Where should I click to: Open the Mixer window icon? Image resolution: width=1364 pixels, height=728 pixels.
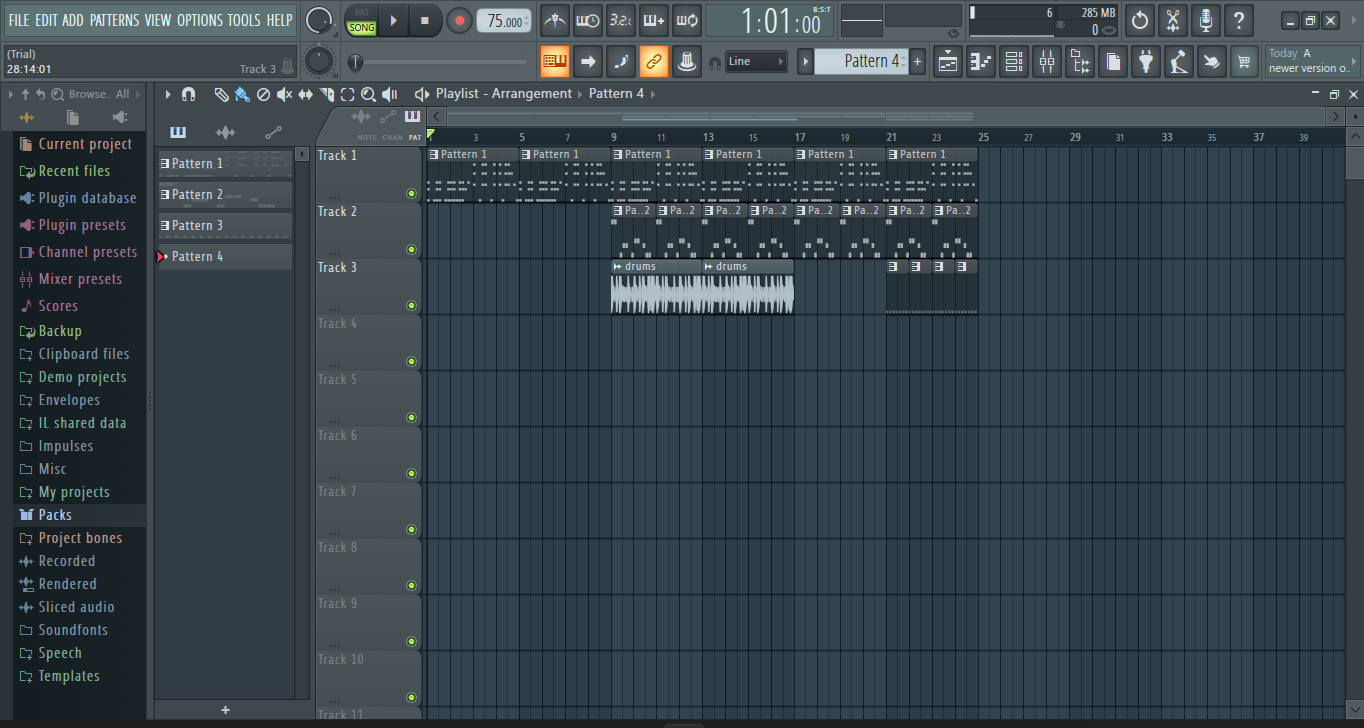pyautogui.click(x=1047, y=62)
